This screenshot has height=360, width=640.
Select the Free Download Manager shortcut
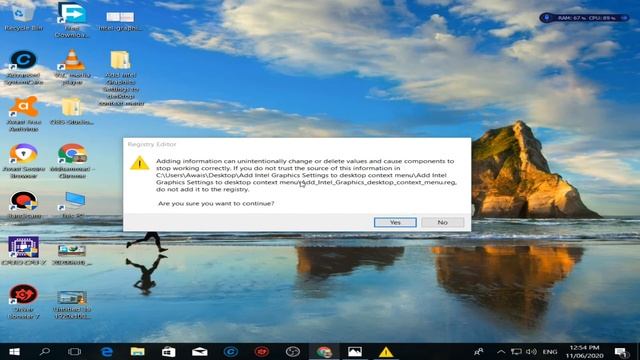(72, 20)
